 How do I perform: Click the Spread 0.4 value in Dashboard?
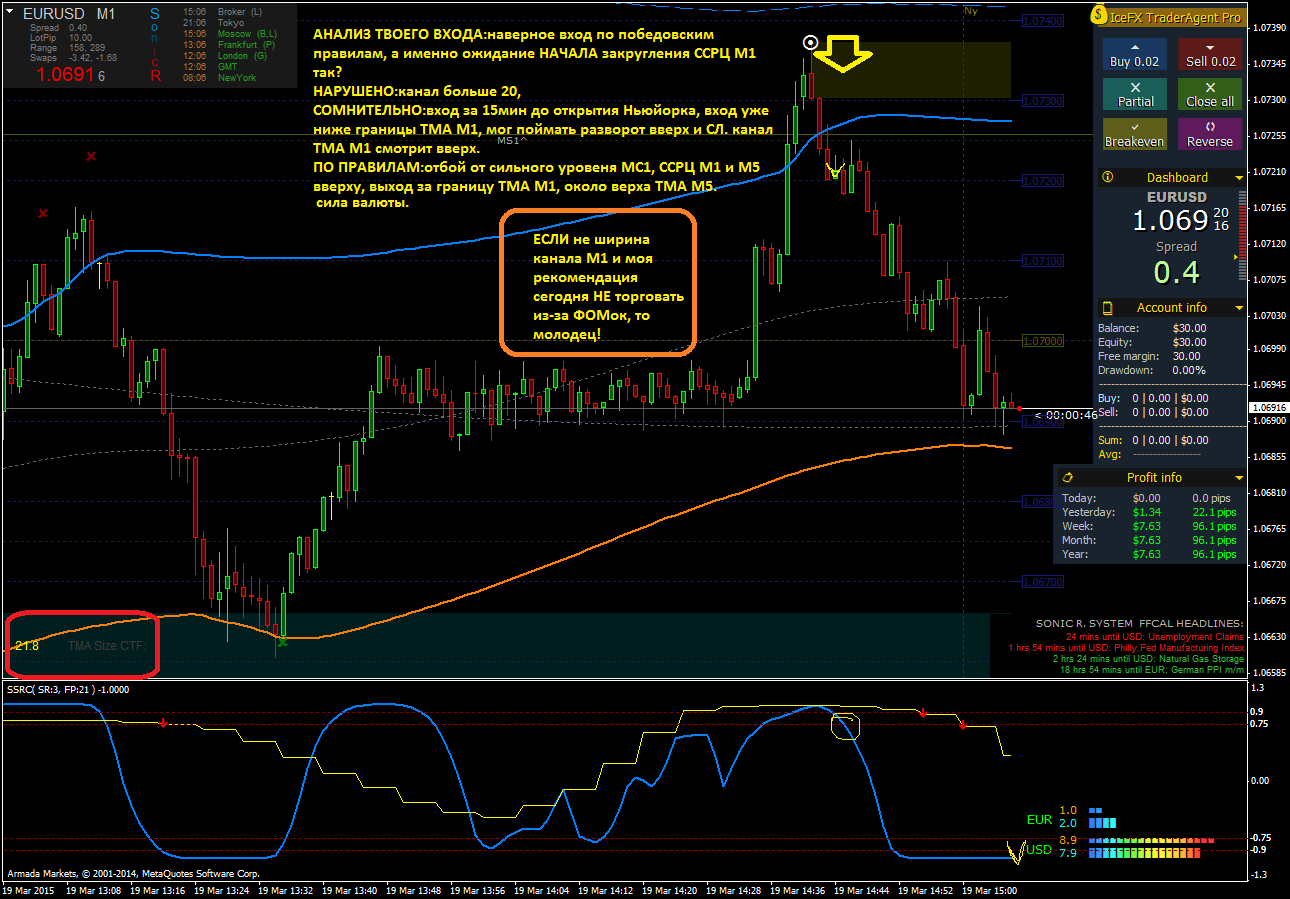[1176, 271]
